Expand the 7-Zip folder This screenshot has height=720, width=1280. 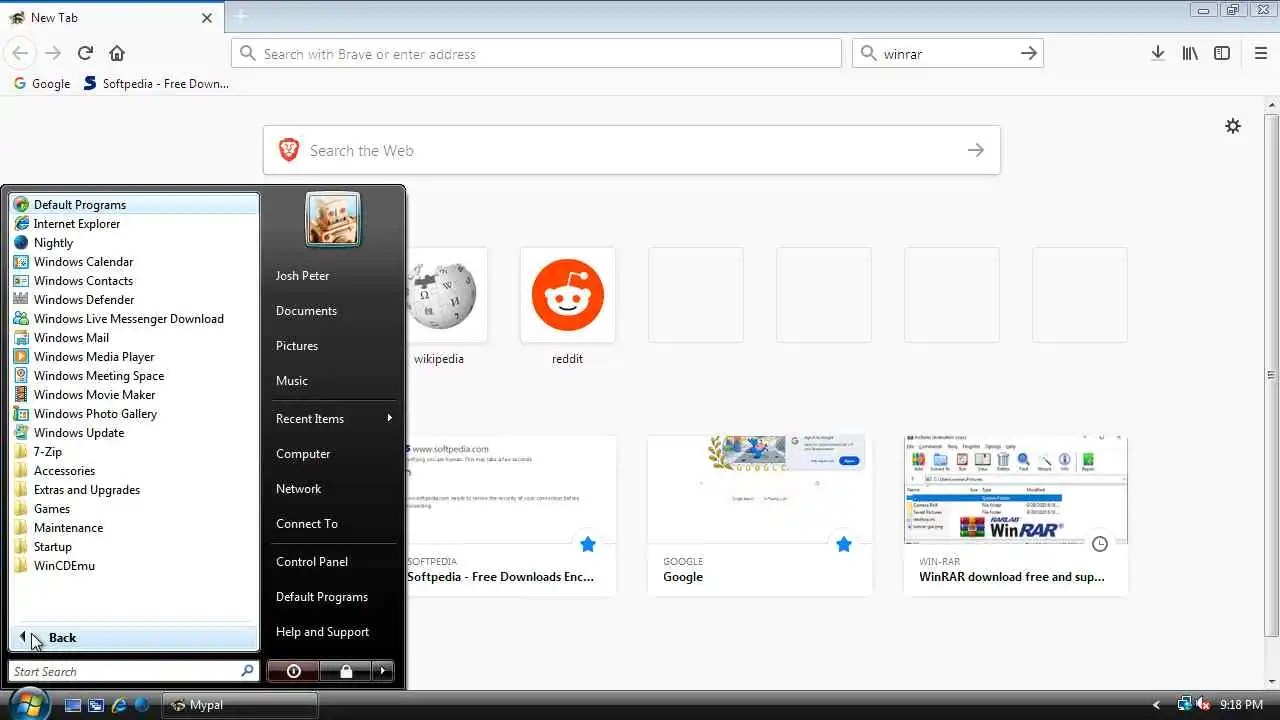134,452
